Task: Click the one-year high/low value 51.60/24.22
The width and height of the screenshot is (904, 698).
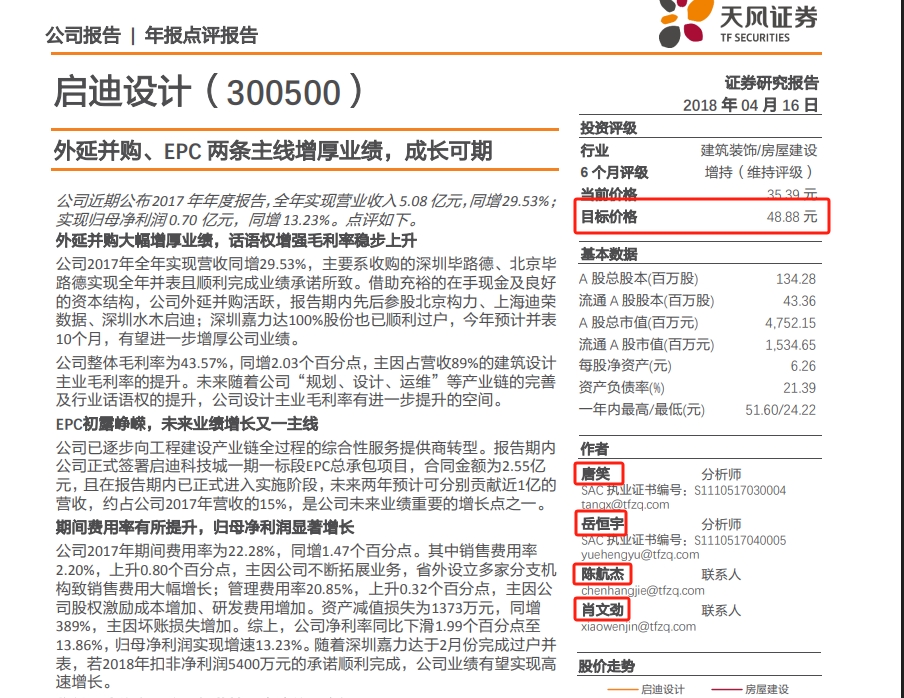Action: tap(781, 410)
